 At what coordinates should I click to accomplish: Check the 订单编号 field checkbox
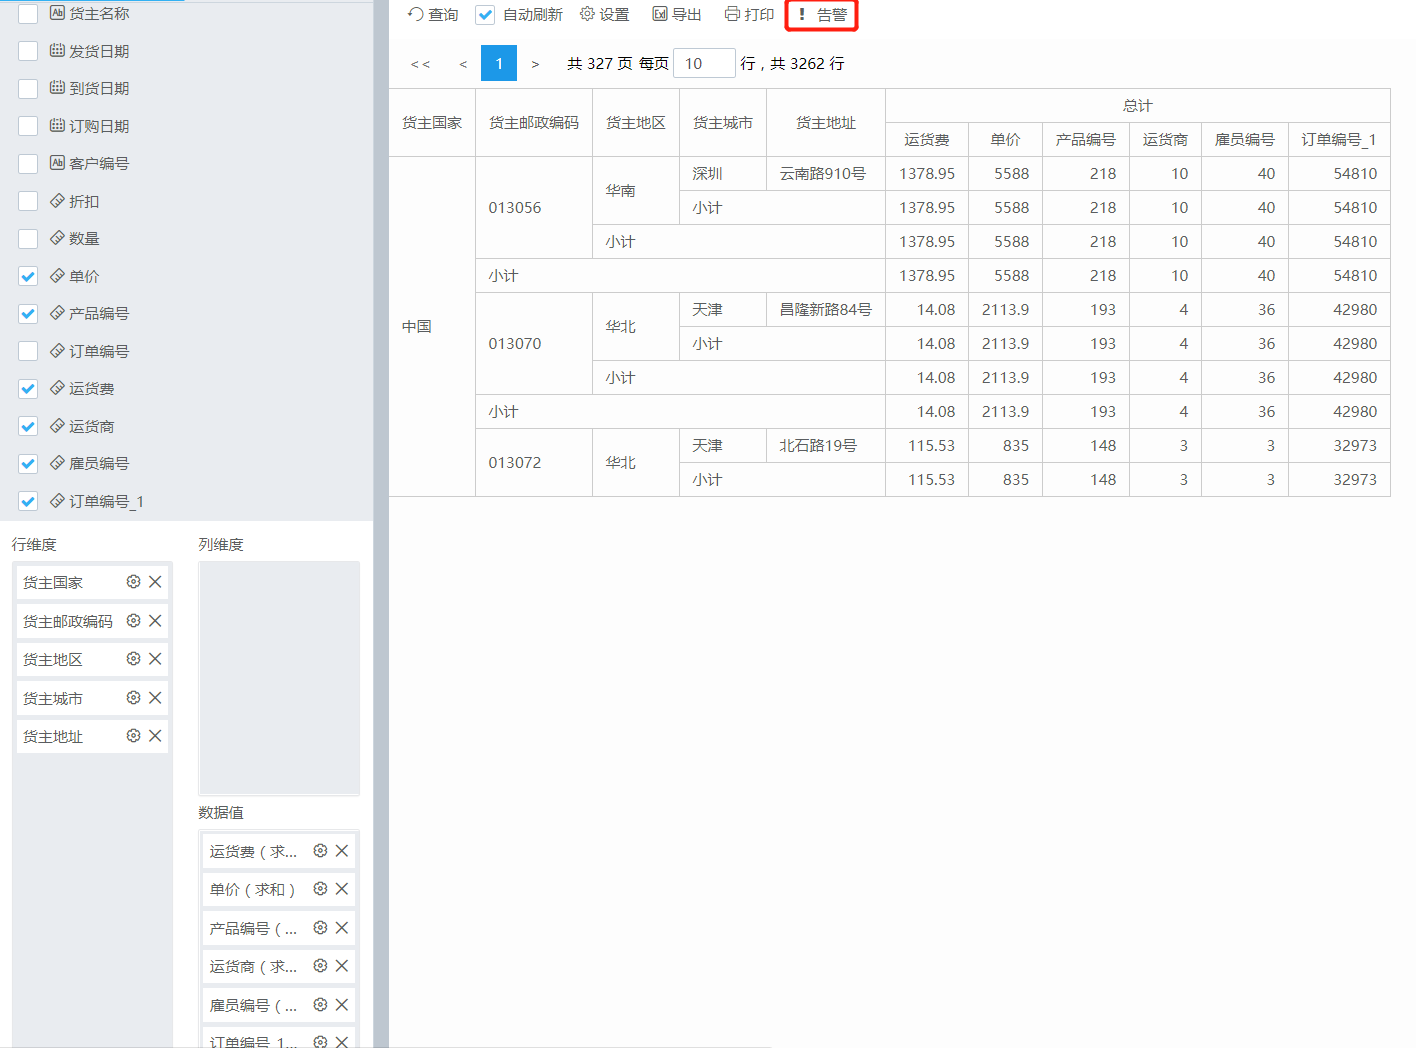[x=28, y=351]
